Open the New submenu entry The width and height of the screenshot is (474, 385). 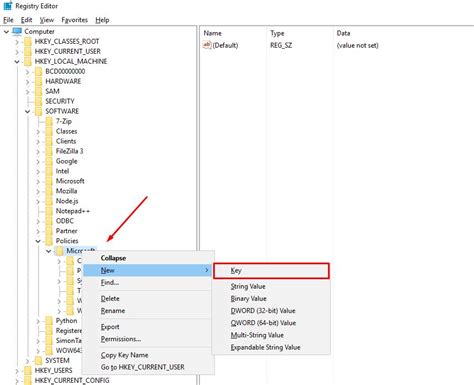coord(147,270)
